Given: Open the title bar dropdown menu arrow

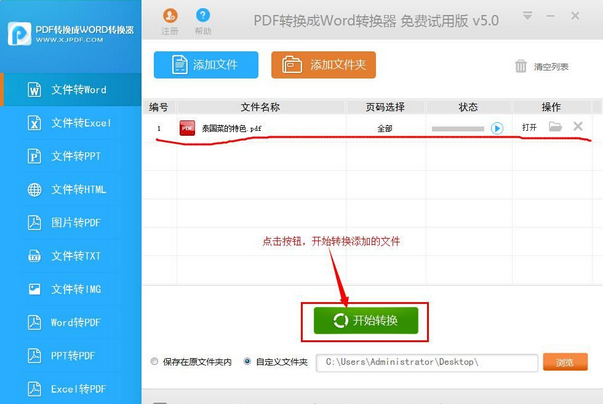Looking at the screenshot, I should coord(527,16).
